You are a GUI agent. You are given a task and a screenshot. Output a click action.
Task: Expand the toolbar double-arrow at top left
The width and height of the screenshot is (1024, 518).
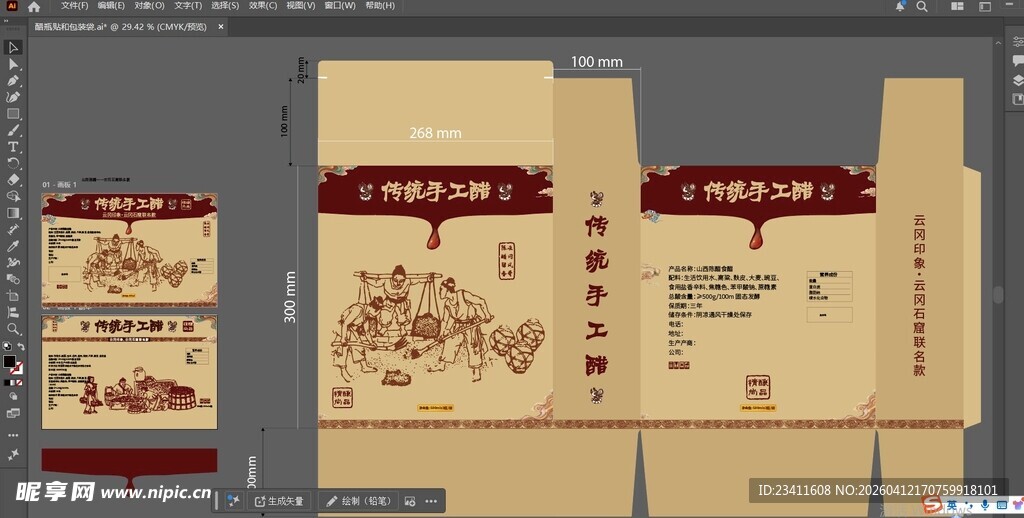7,22
